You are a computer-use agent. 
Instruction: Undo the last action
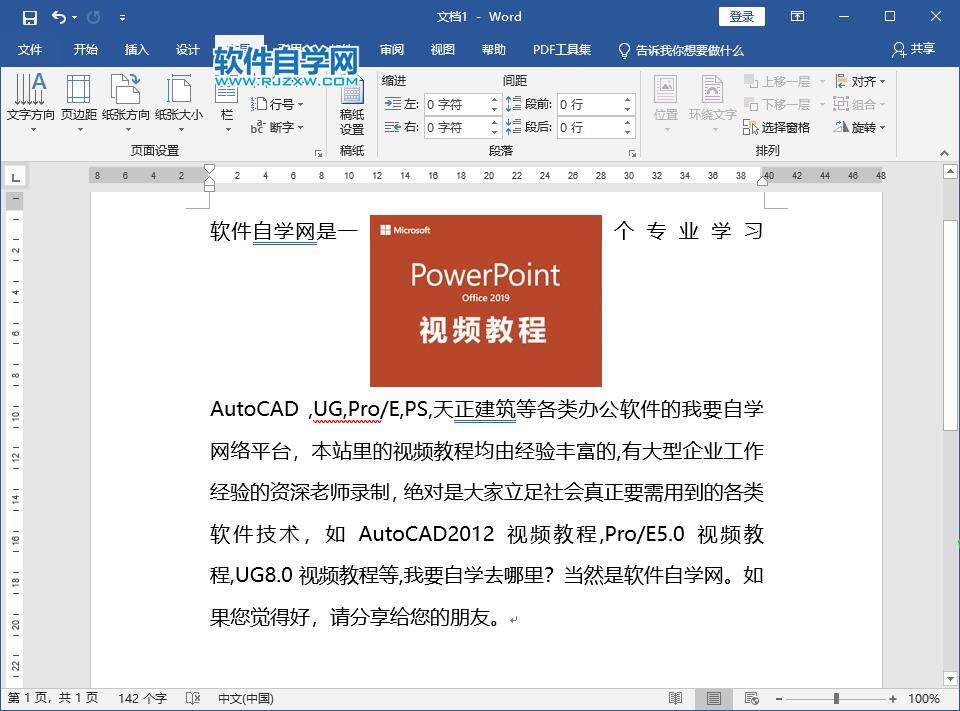pos(59,17)
